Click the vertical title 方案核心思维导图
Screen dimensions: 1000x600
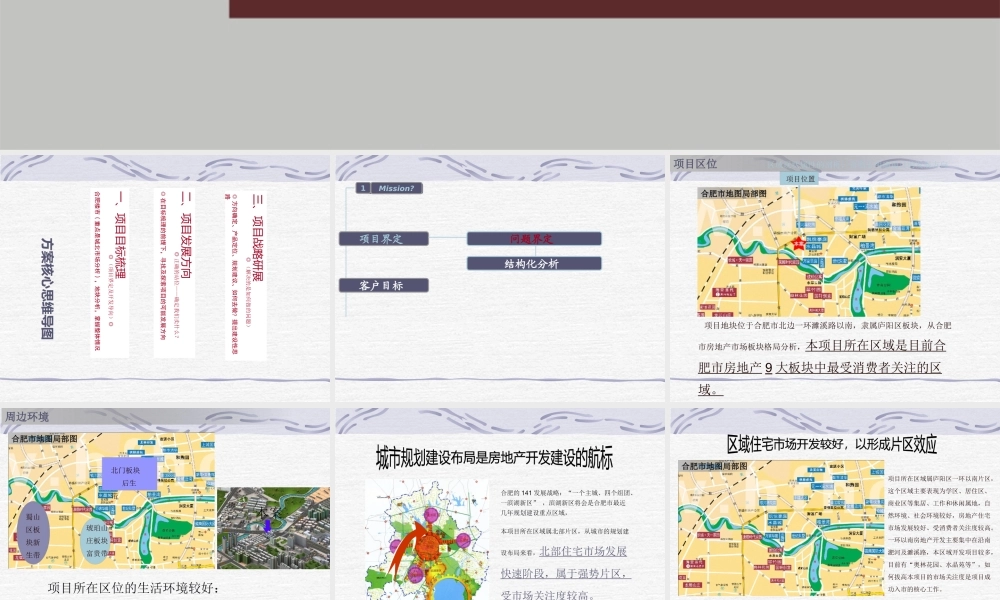coord(47,288)
